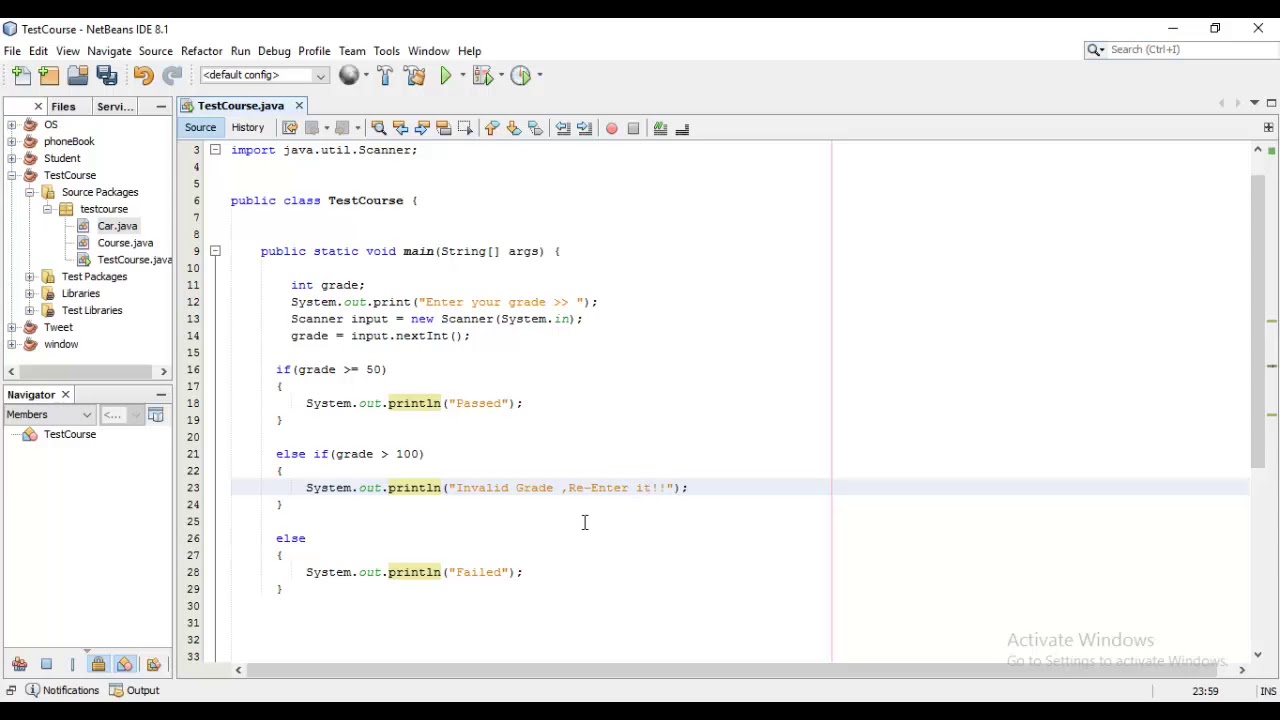Screen dimensions: 1280x720
Task: Shift line left in the editor toolbar
Action: [563, 128]
